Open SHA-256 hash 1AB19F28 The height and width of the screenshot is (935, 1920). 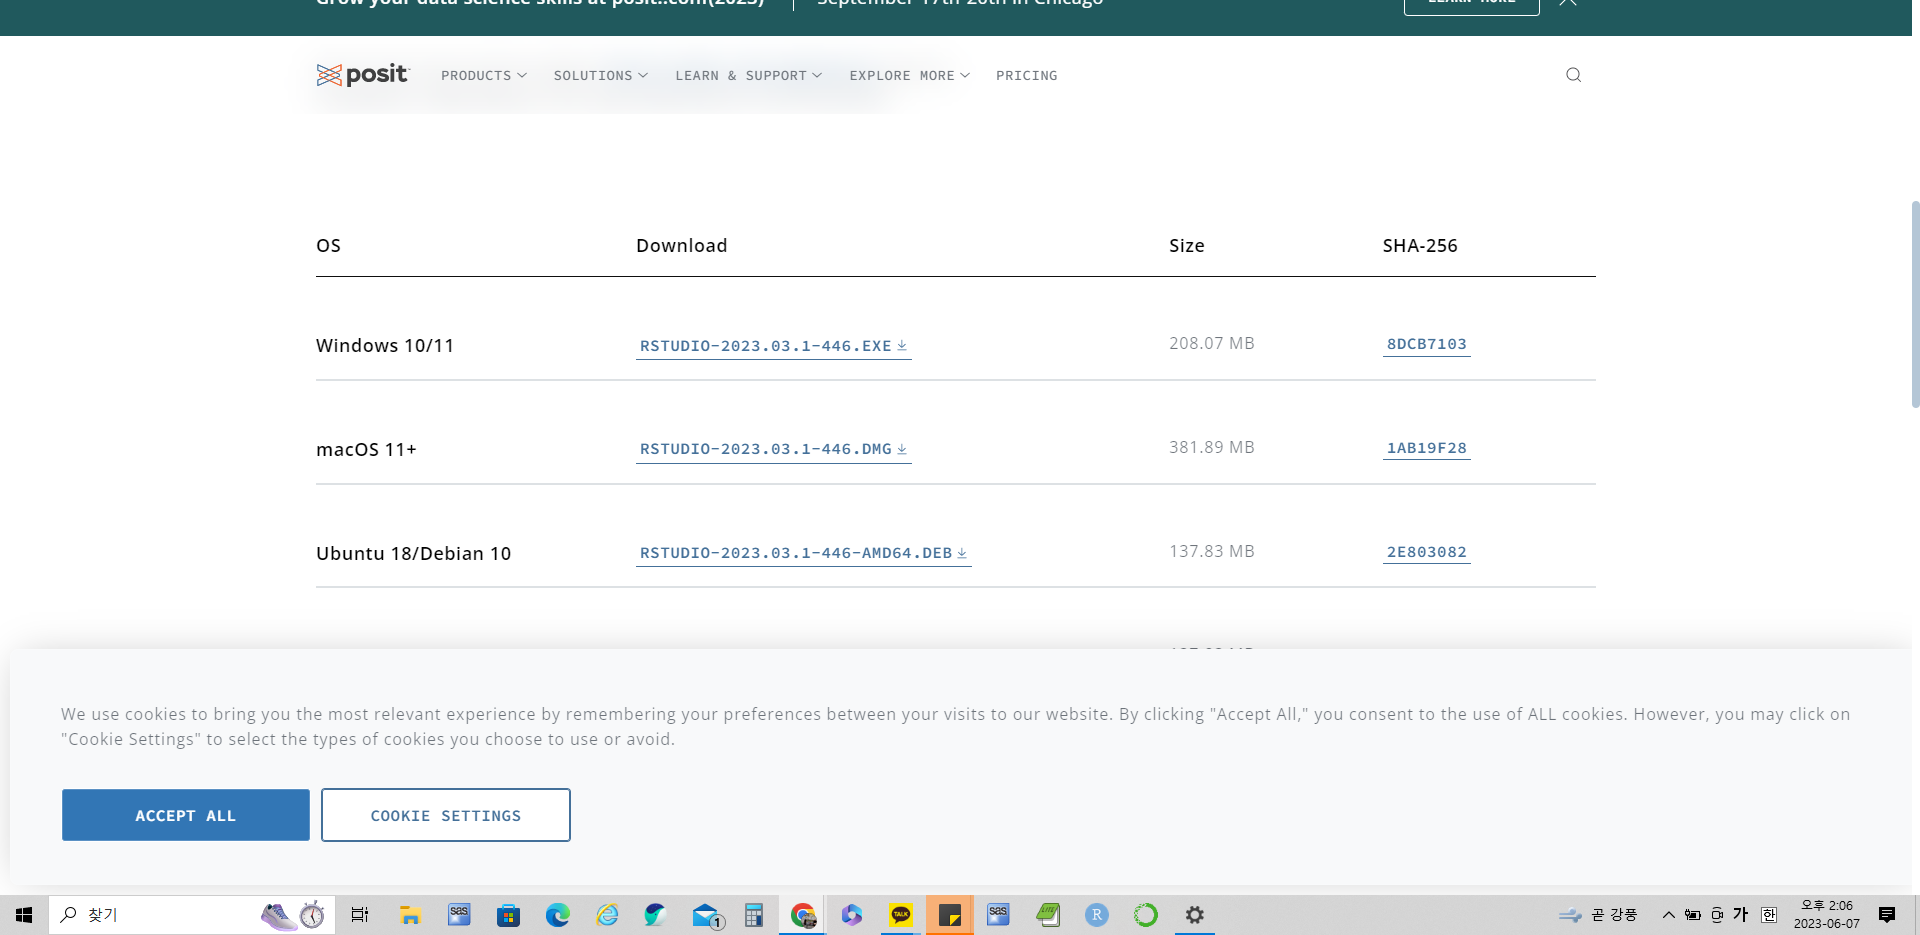point(1426,448)
